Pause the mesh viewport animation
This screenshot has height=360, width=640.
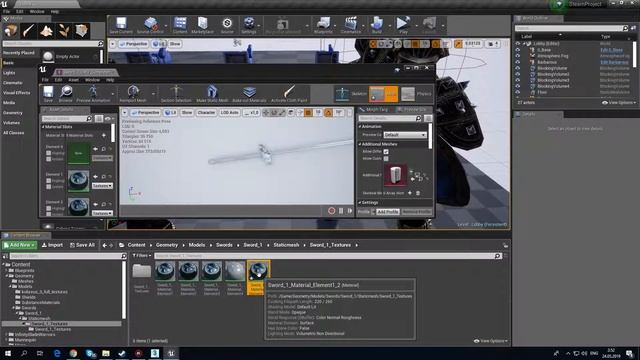pos(341,211)
